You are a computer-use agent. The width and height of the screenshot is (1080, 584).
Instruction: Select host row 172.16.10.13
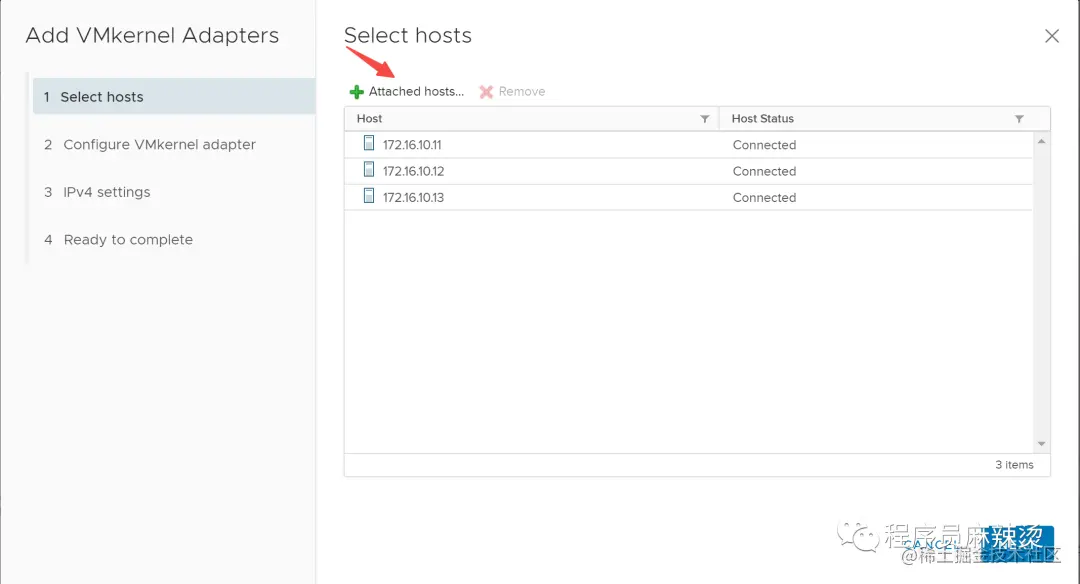pos(688,197)
